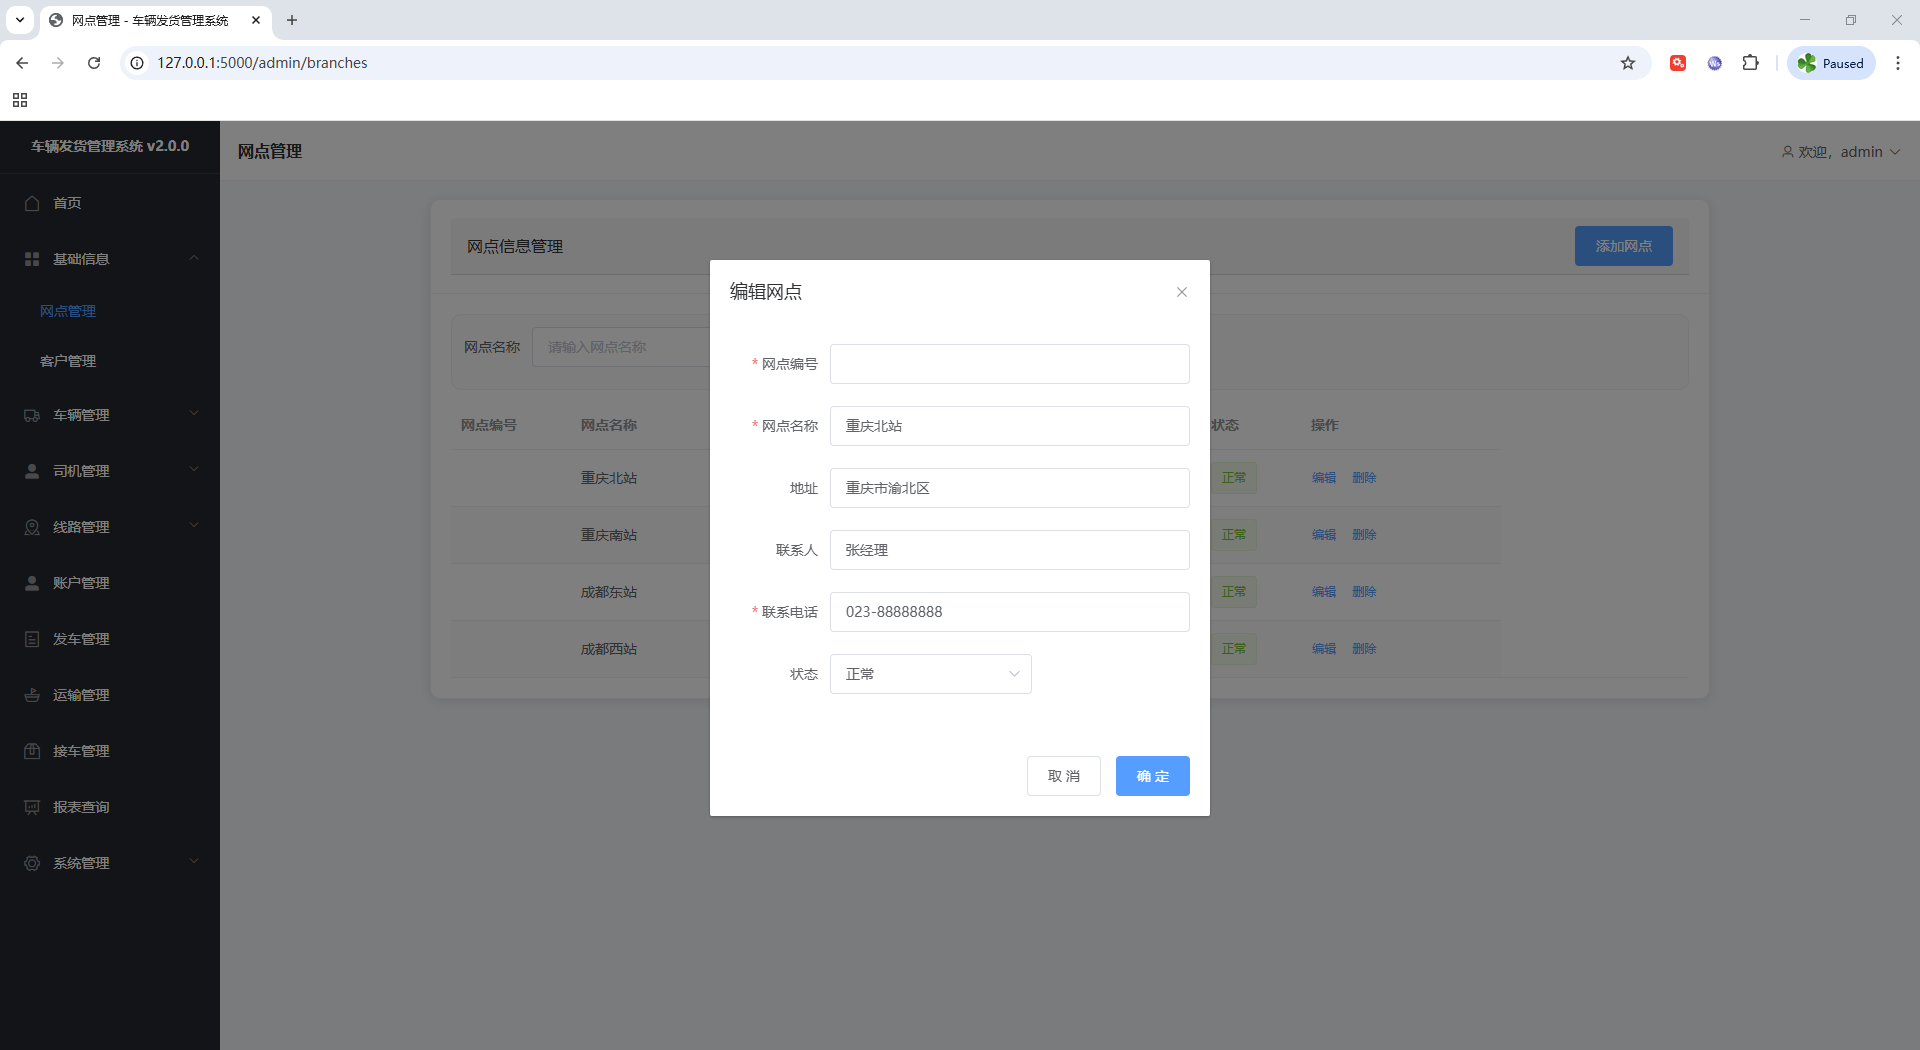Click the 车辆管理 truck icon
The height and width of the screenshot is (1050, 1920).
point(32,415)
